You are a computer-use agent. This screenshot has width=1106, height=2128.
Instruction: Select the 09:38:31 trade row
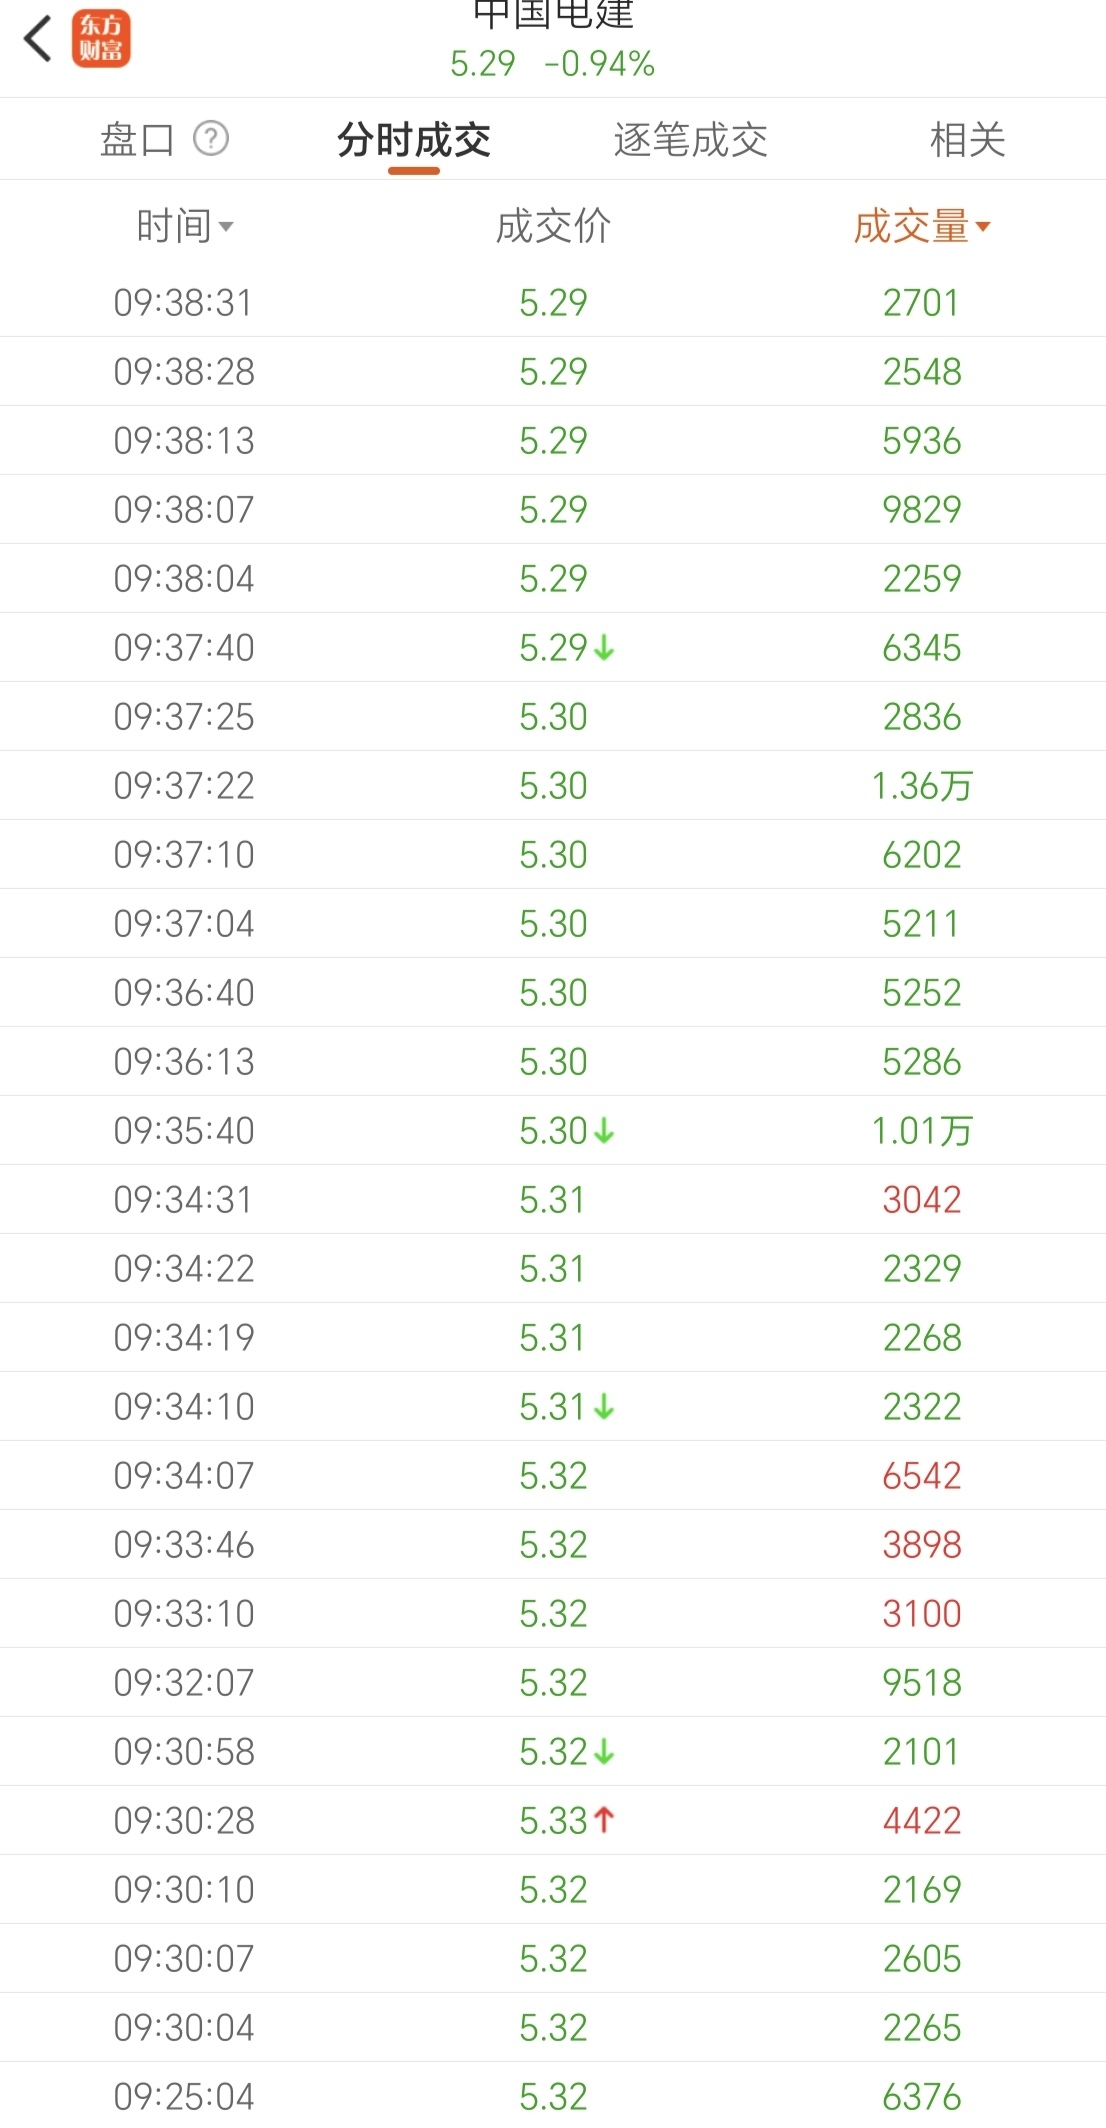(553, 303)
